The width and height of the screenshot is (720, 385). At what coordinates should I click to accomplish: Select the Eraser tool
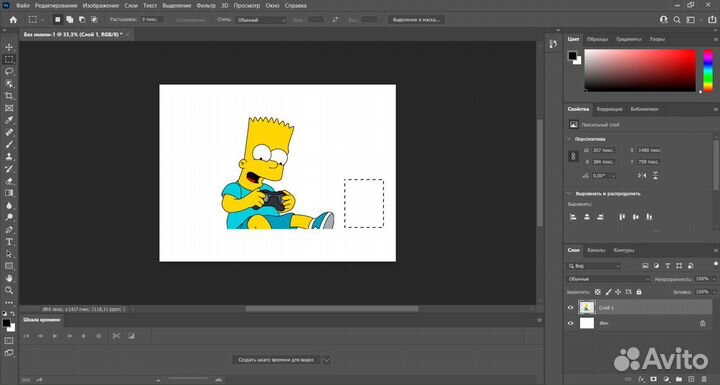9,181
